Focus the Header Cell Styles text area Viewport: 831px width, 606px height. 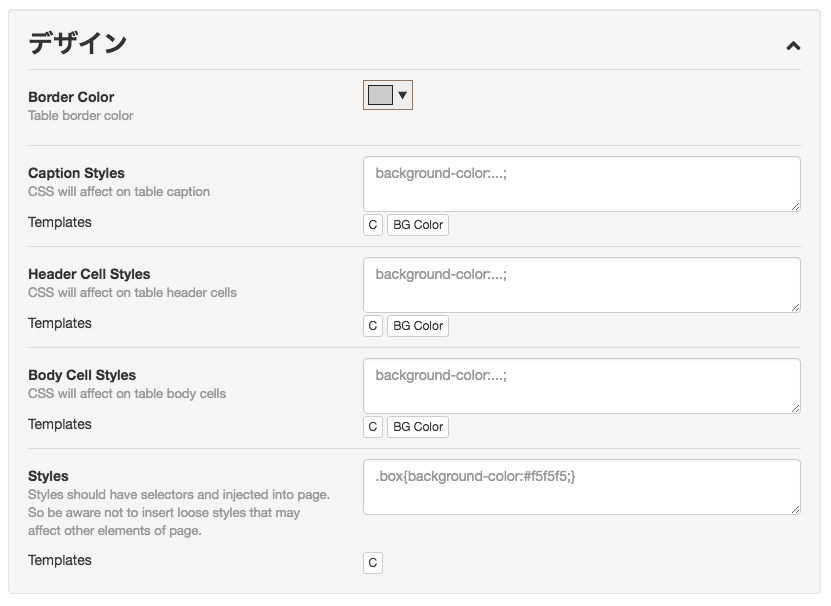point(581,285)
